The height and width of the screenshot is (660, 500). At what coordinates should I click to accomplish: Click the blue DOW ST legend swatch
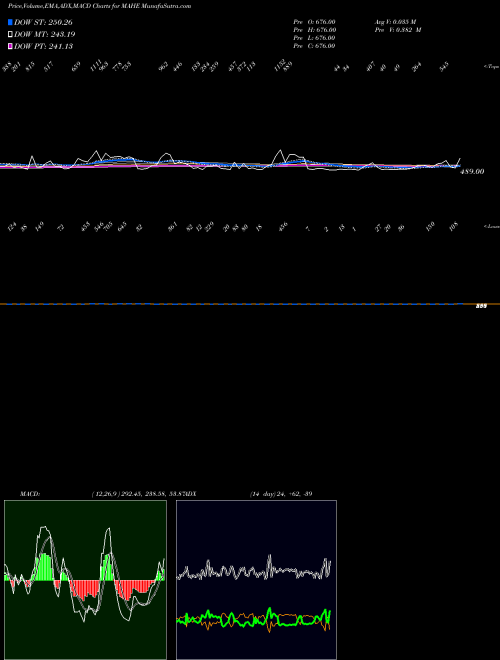[10, 22]
